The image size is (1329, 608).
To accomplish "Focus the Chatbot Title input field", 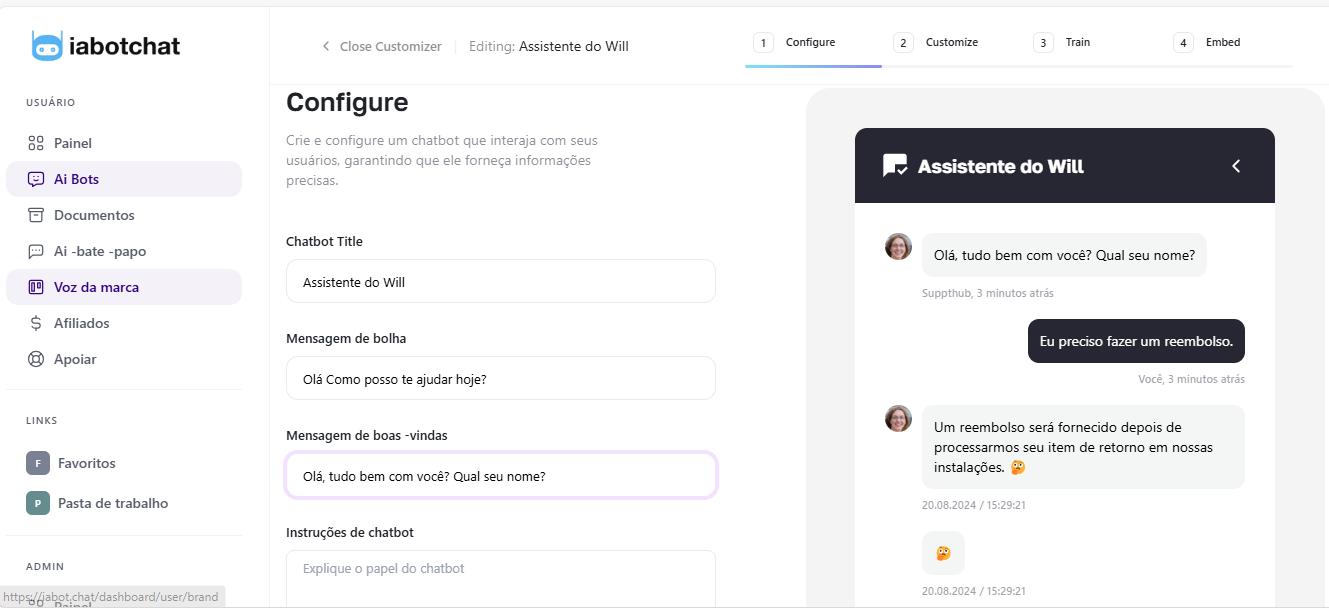I will coord(500,282).
